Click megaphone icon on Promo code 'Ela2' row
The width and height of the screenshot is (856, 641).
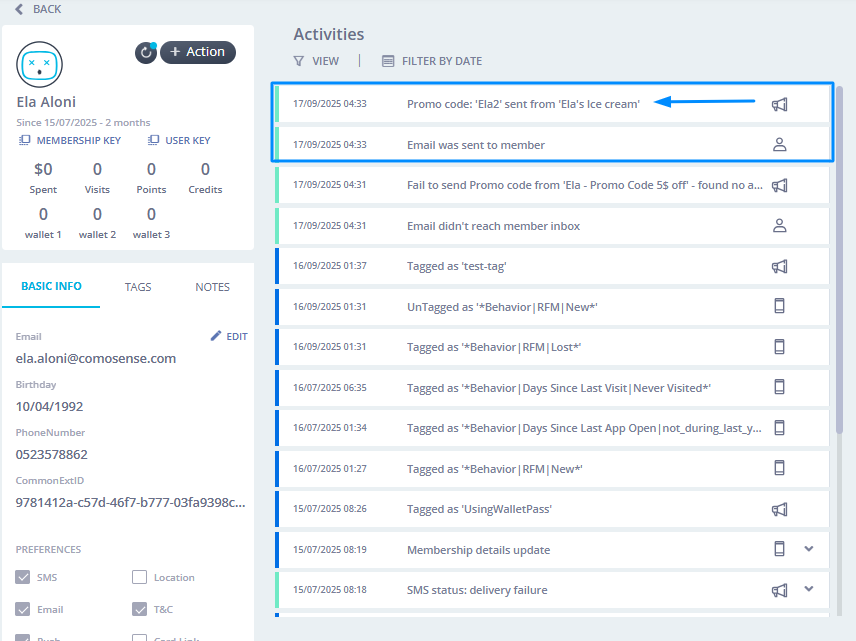coord(780,104)
